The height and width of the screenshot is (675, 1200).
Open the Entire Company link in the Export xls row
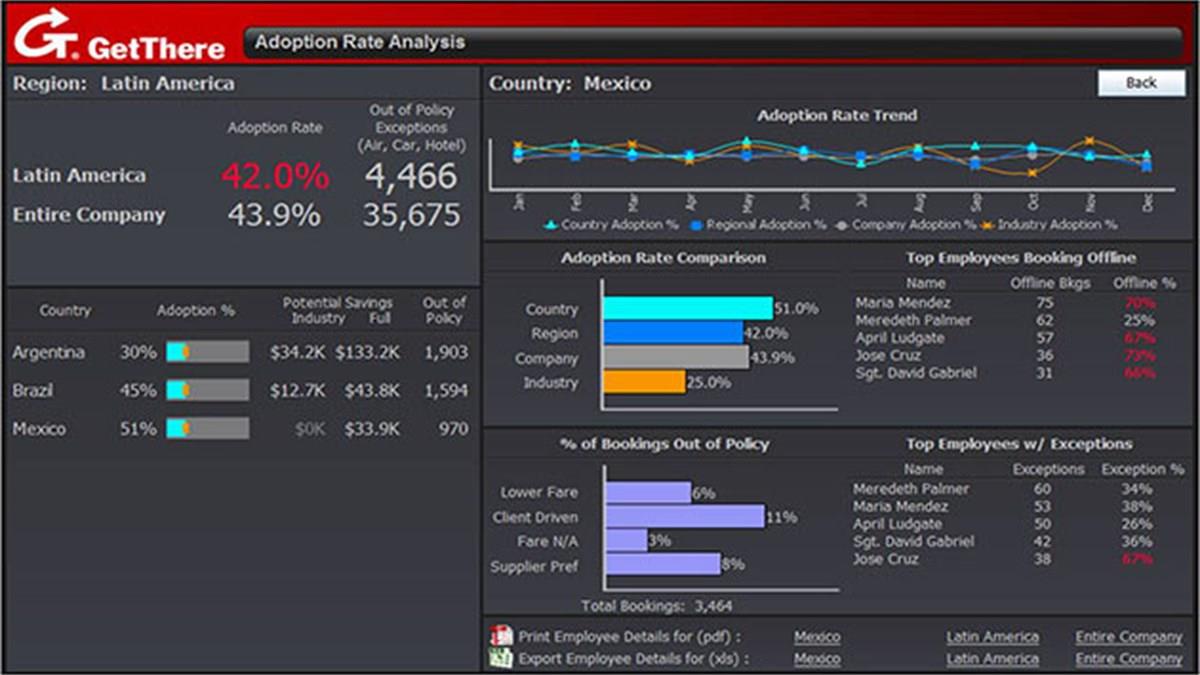coord(1128,659)
